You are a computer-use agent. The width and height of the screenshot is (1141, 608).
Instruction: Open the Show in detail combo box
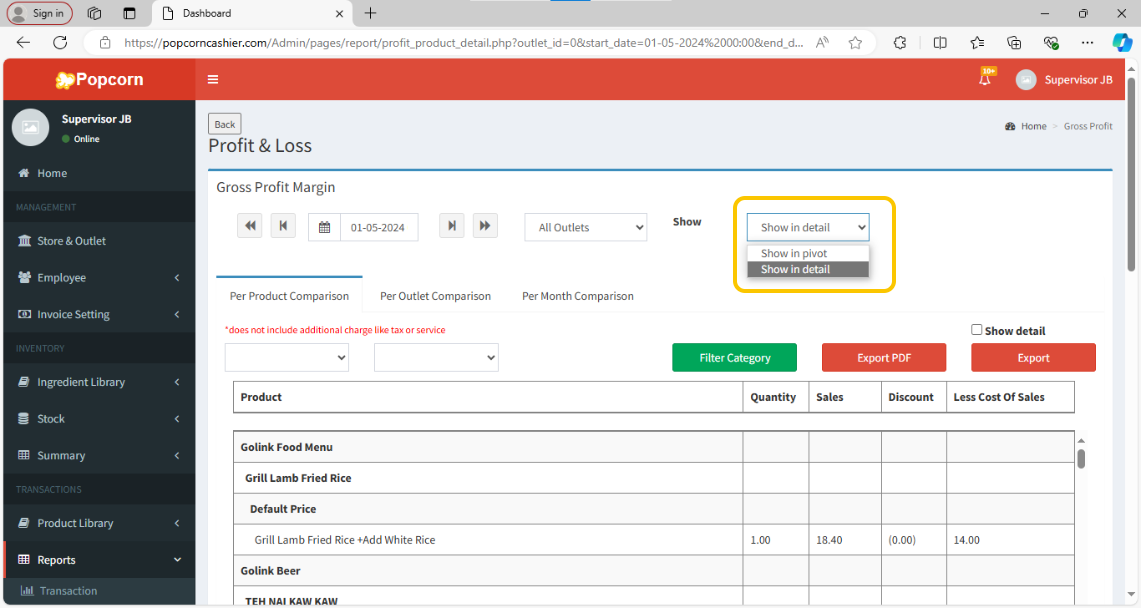click(808, 227)
